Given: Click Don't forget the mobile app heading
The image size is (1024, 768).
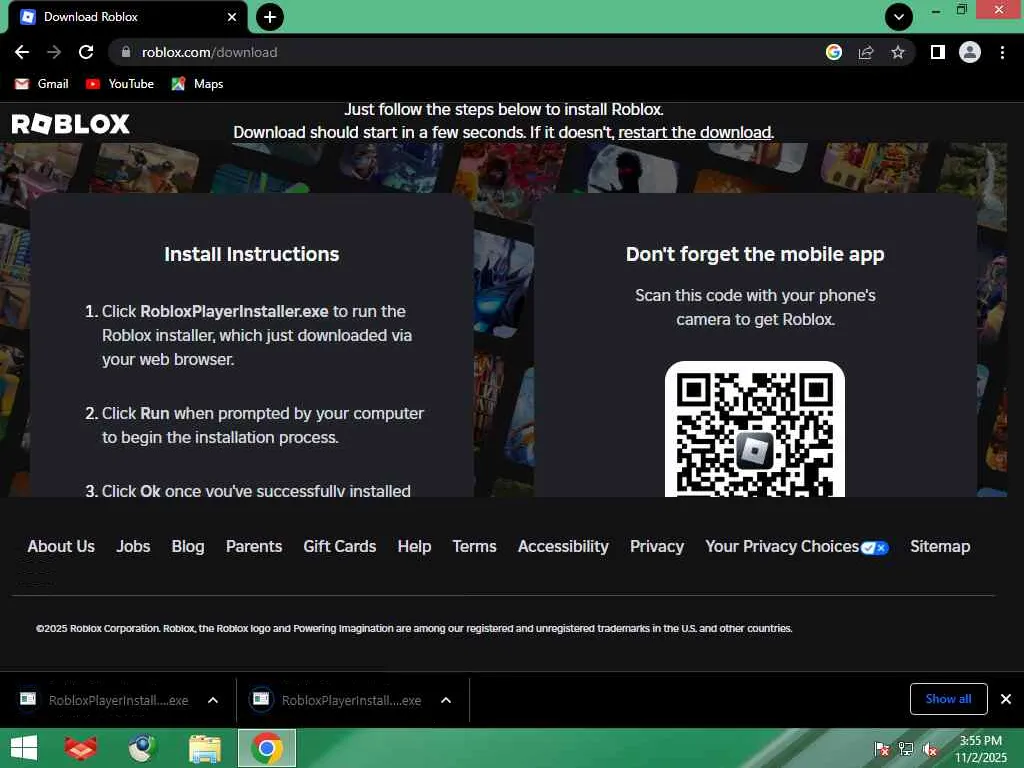Looking at the screenshot, I should [x=755, y=254].
